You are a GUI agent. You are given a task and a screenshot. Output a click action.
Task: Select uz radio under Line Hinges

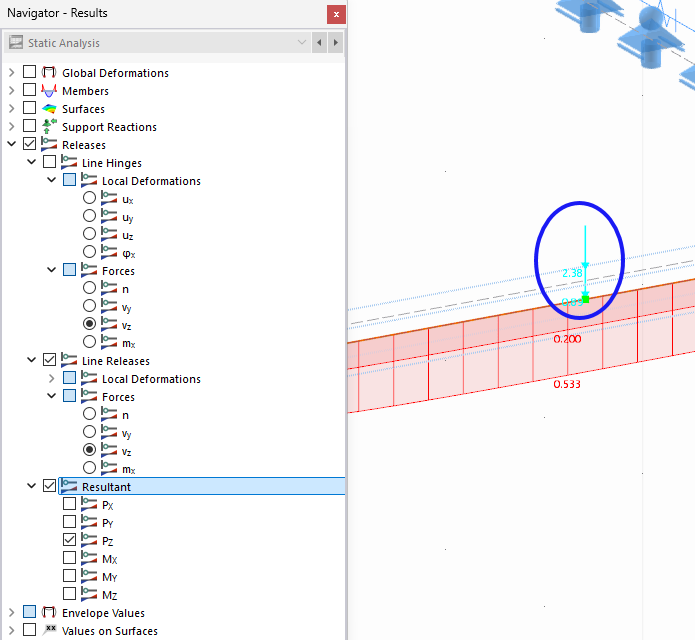coord(90,234)
